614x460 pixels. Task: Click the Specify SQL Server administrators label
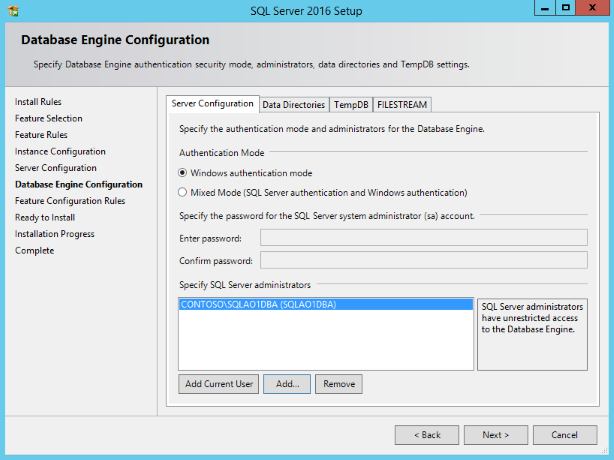[245, 285]
